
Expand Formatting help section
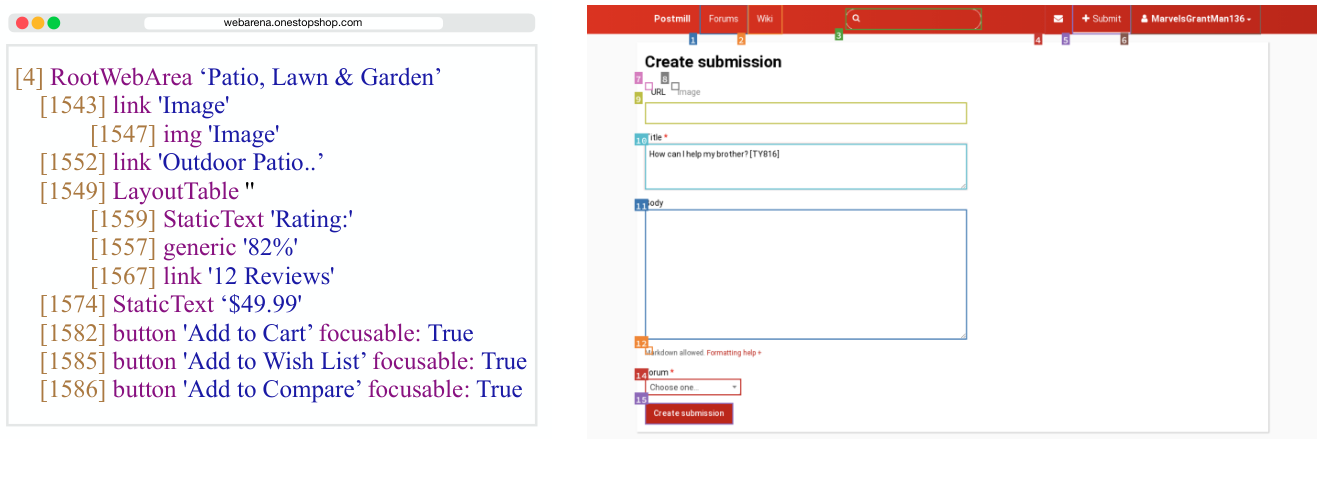[x=733, y=353]
